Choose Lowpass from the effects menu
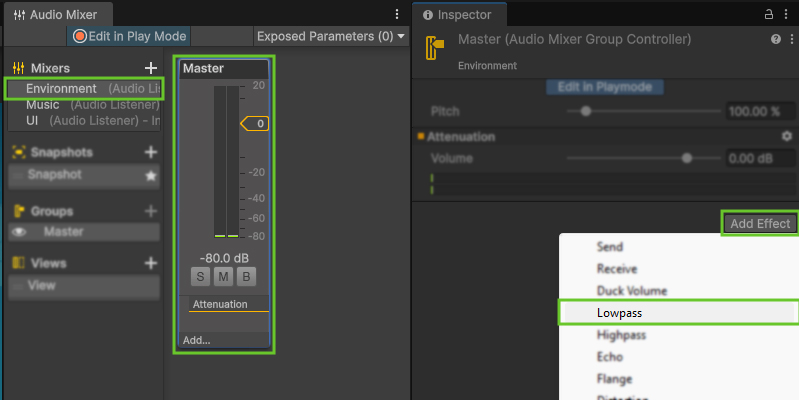Screen dimensions: 799x400 pos(619,313)
